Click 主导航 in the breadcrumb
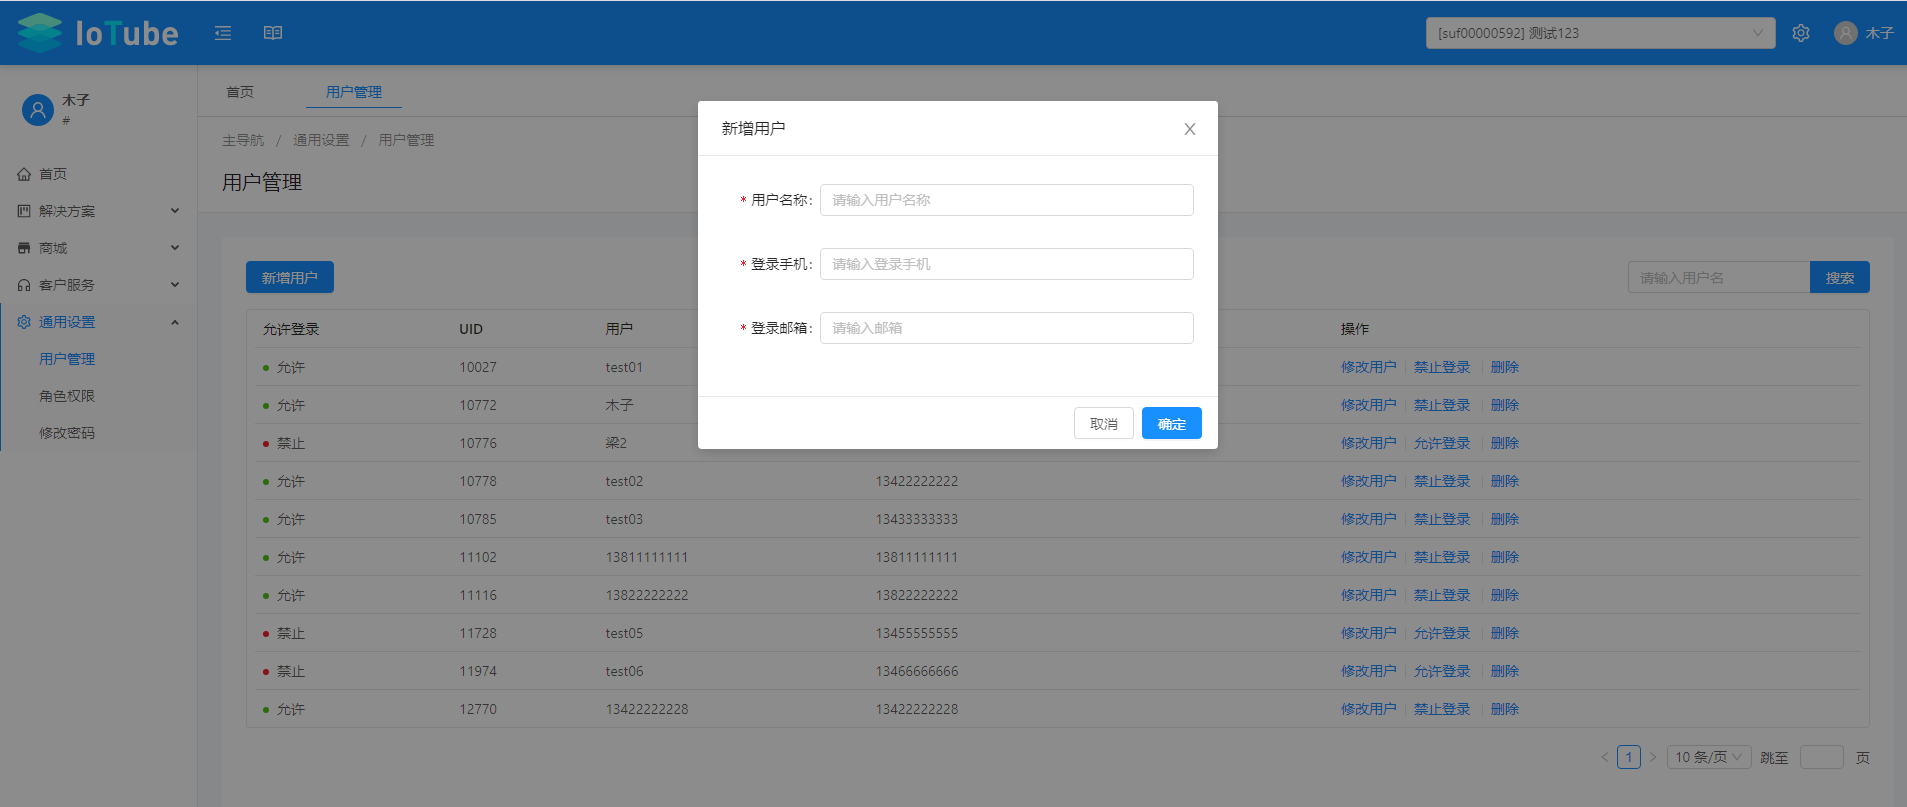This screenshot has height=807, width=1907. tap(243, 140)
